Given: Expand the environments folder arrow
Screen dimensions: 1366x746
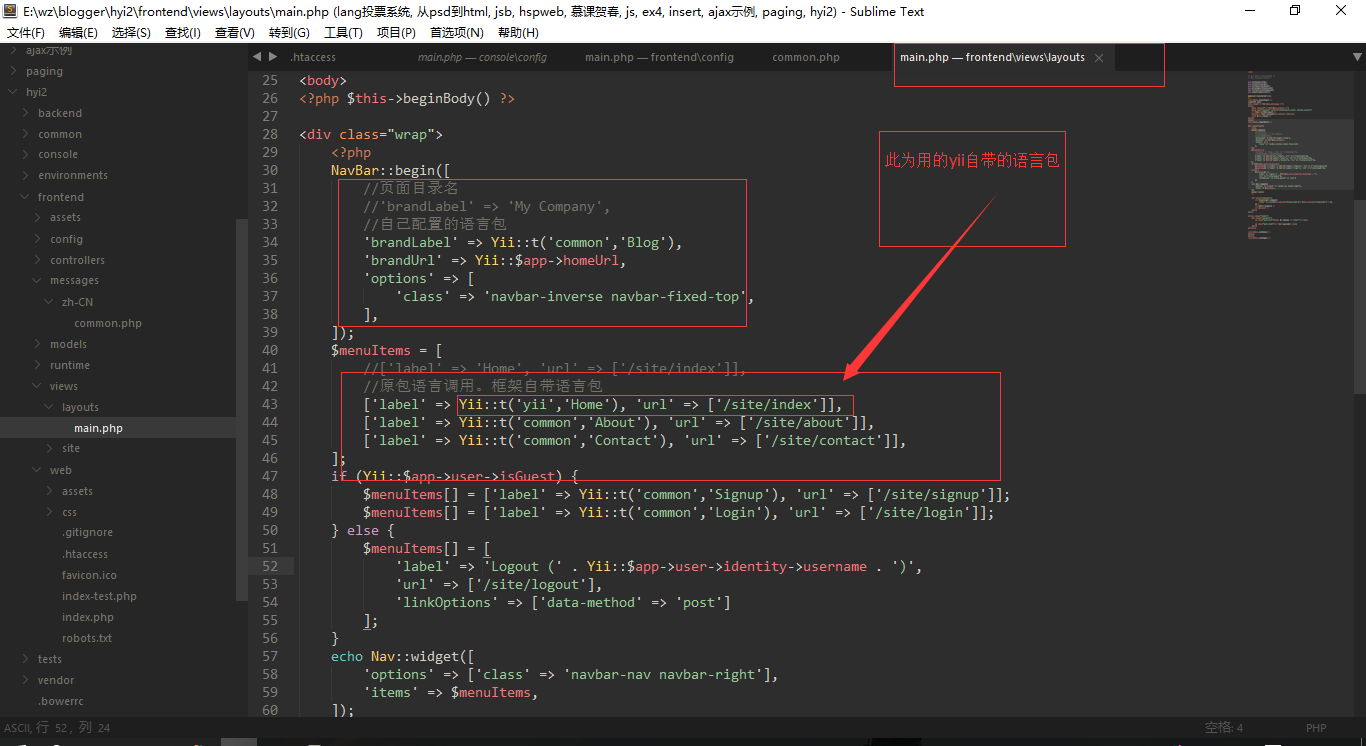Looking at the screenshot, I should pos(26,175).
